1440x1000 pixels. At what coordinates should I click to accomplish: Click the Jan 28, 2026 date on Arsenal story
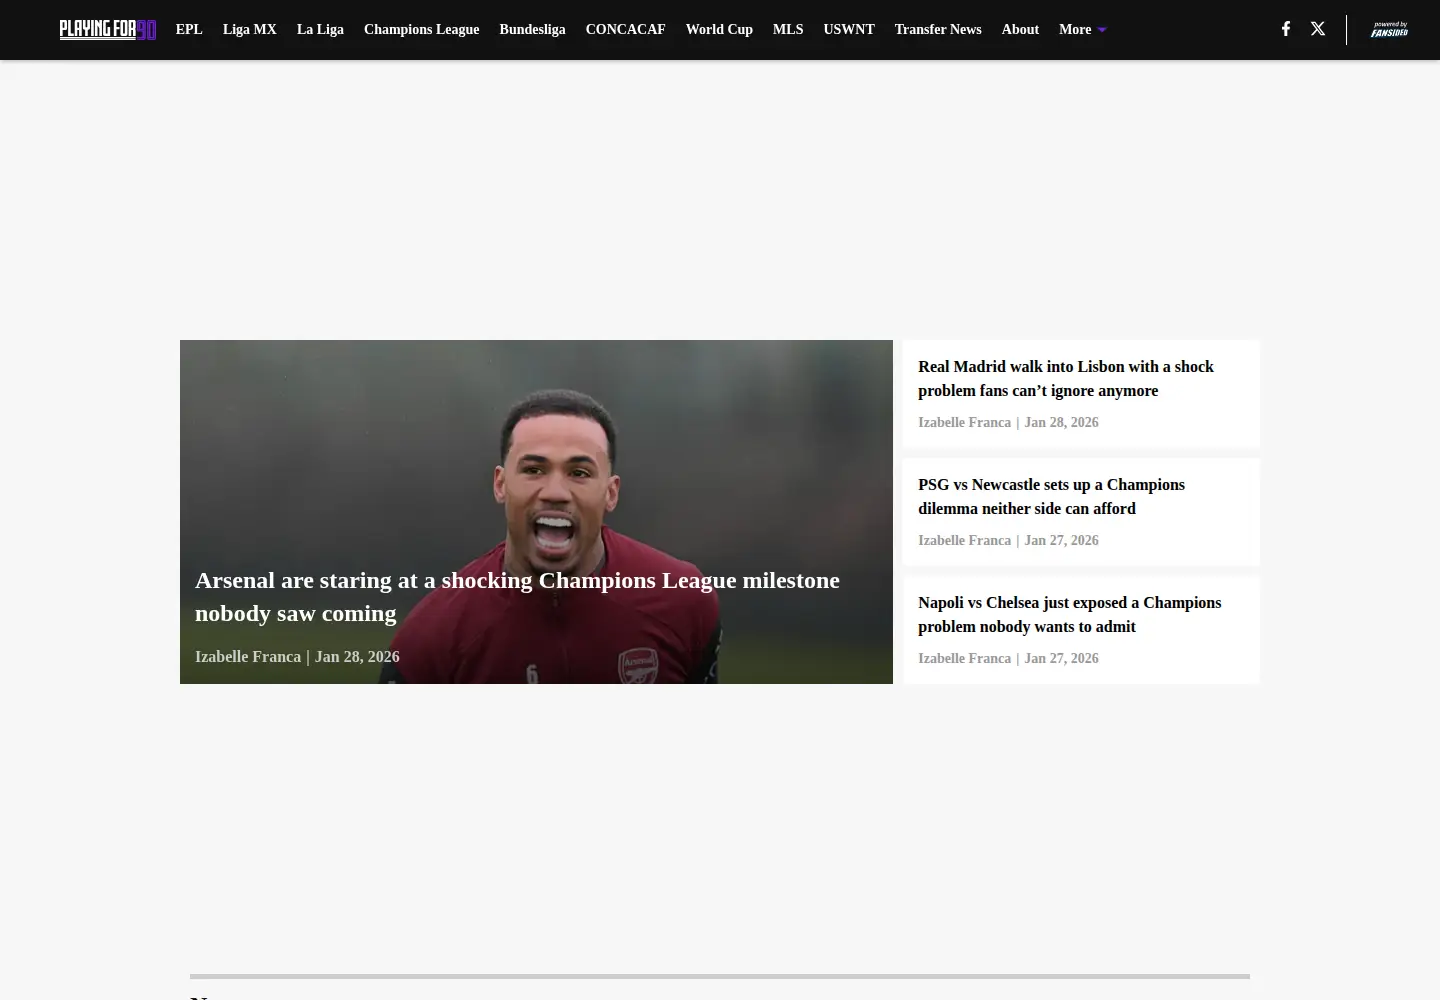[357, 657]
